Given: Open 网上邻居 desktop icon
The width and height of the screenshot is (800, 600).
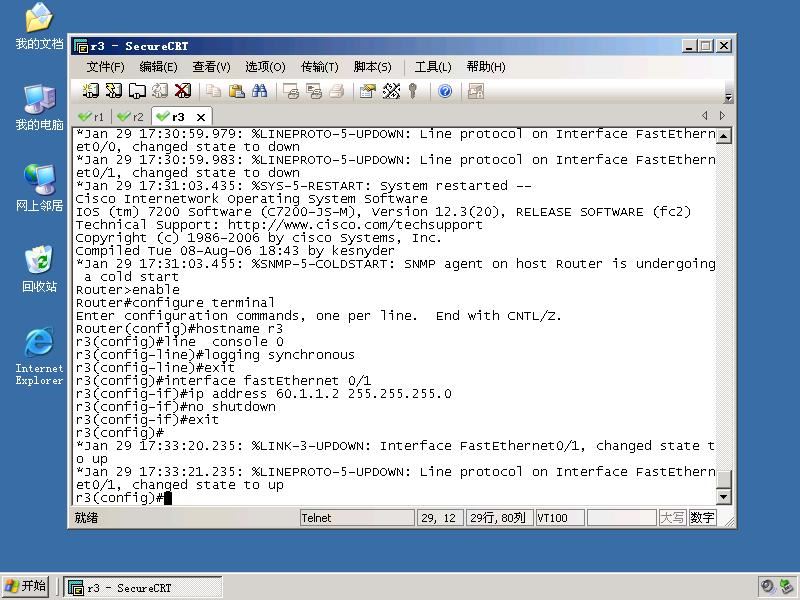Looking at the screenshot, I should pos(39,188).
